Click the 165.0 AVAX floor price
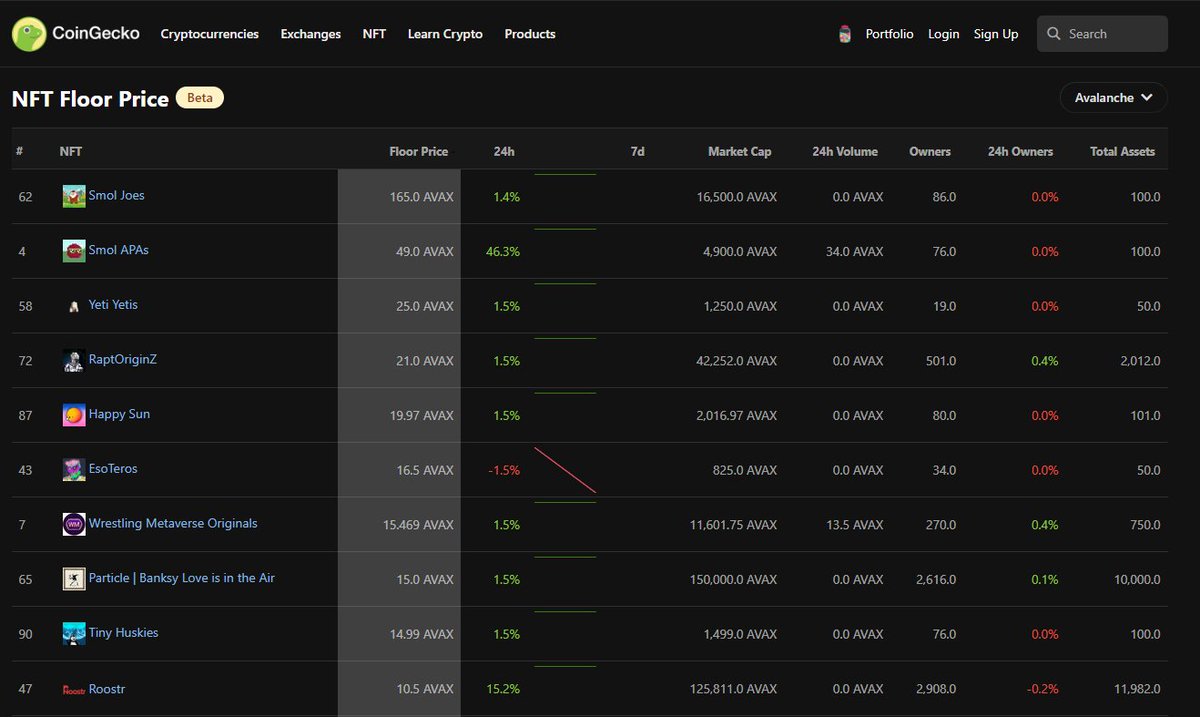1200x717 pixels. 422,197
